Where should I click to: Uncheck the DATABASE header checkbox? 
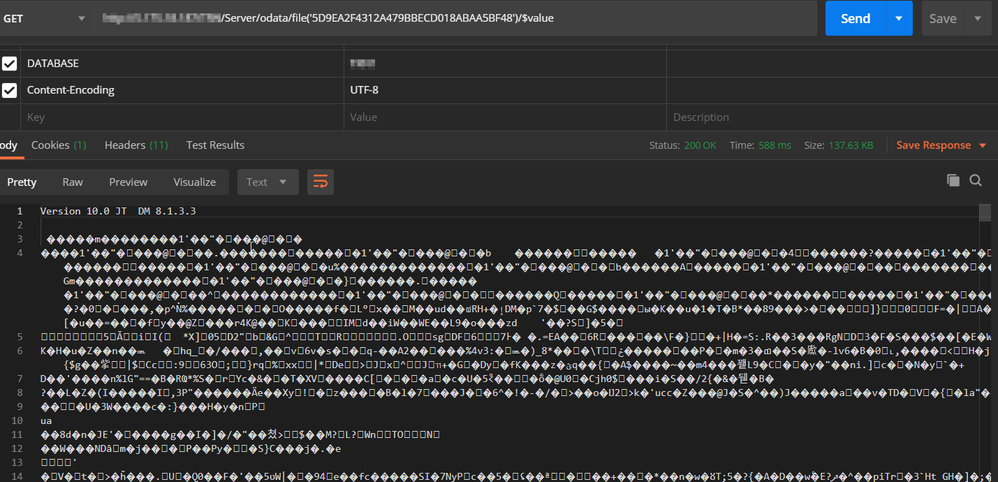[x=9, y=63]
